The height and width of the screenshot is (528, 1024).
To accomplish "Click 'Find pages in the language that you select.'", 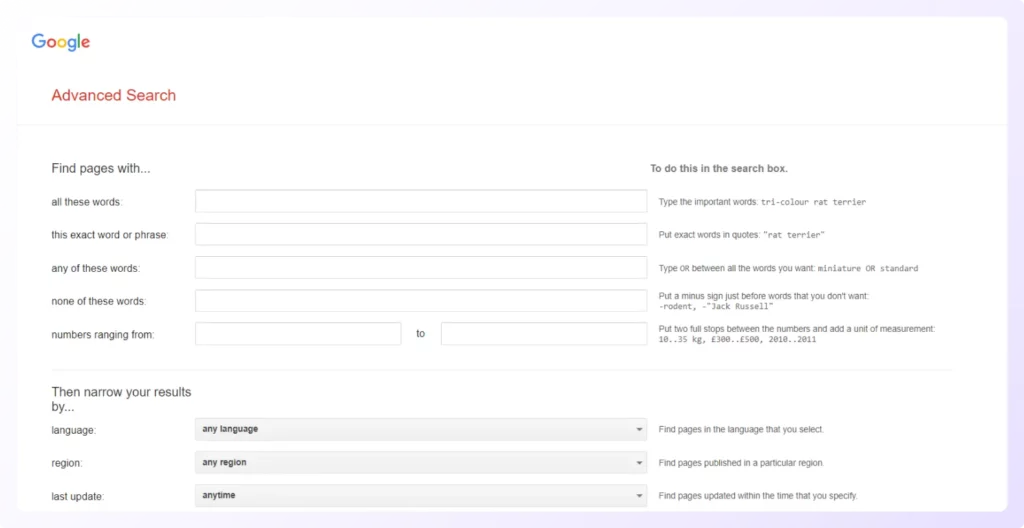I will (741, 430).
